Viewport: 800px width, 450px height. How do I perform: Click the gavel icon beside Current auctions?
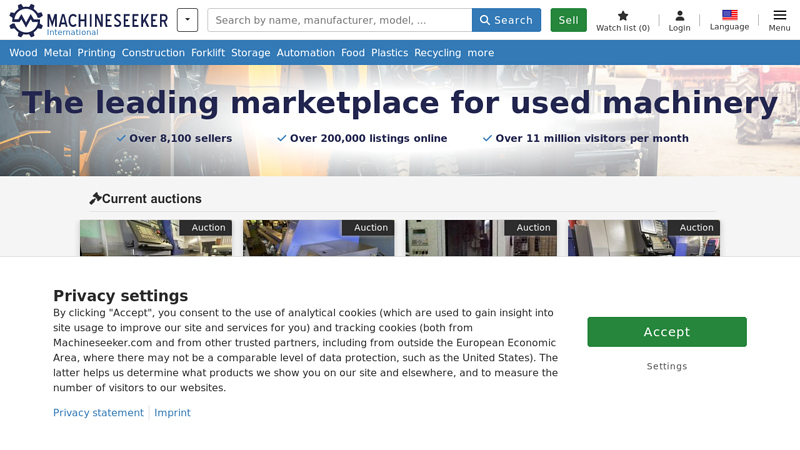[x=95, y=198]
